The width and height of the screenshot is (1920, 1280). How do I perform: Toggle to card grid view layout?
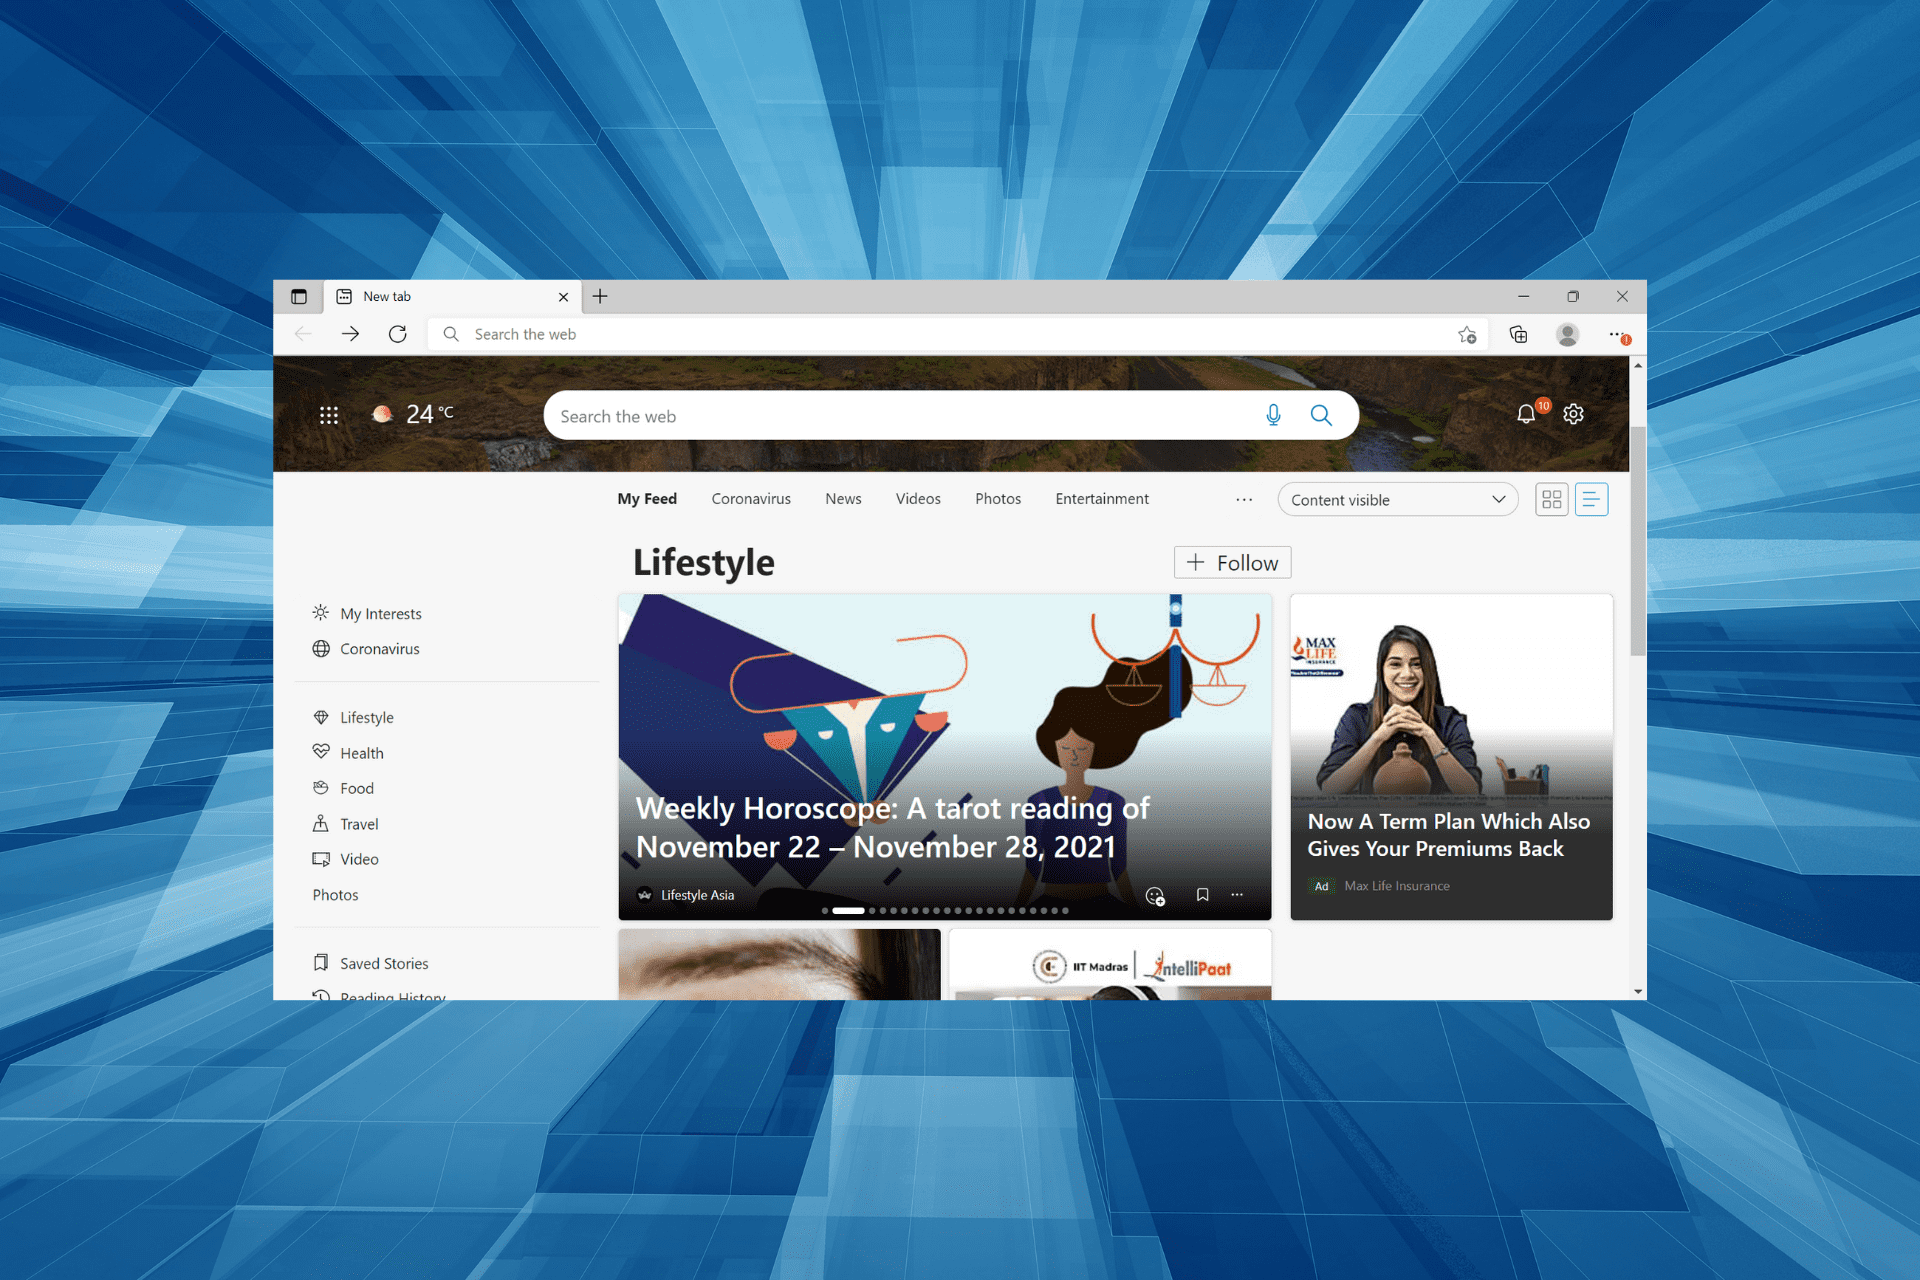[x=1551, y=499]
